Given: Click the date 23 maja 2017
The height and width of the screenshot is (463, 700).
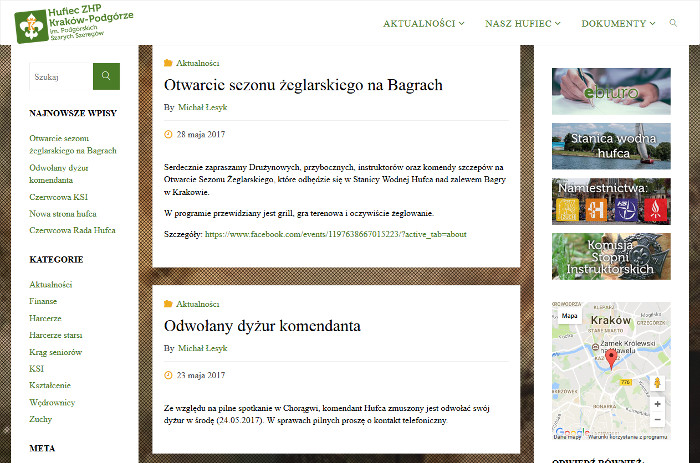Looking at the screenshot, I should 201,375.
